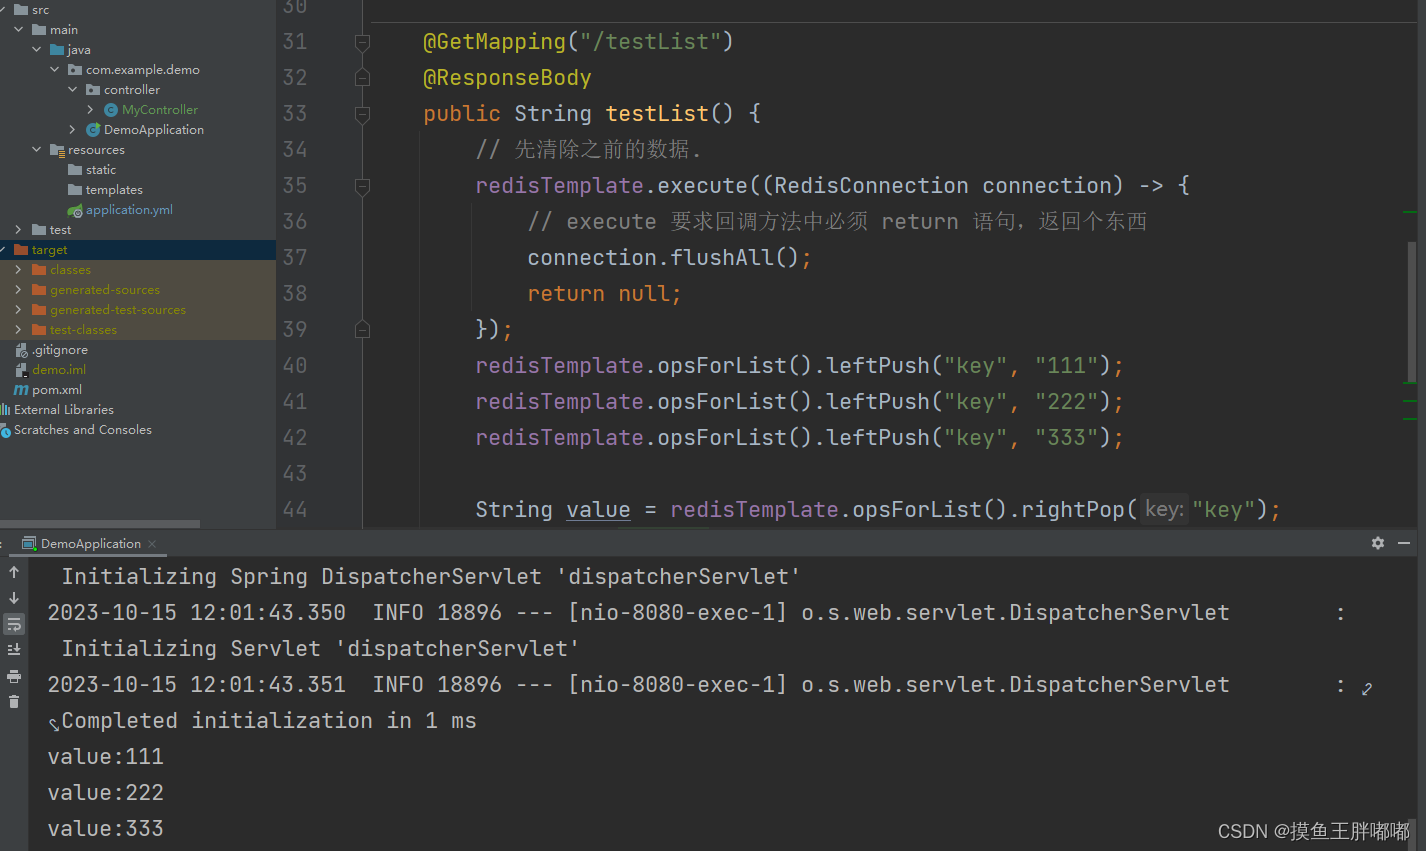Viewport: 1426px width, 851px height.
Task: Open Run panel settings gear
Action: pos(1378,543)
